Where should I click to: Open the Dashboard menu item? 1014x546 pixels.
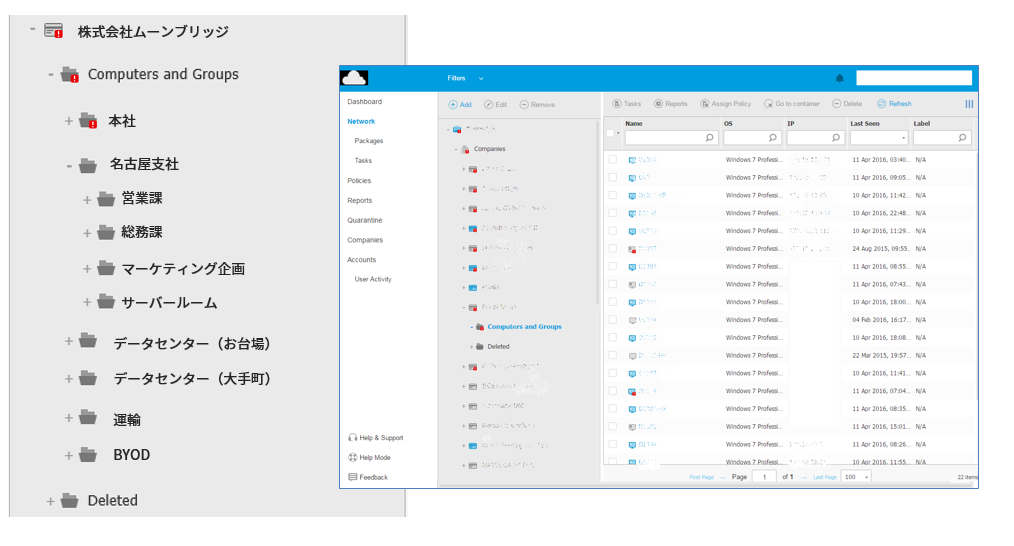(x=365, y=102)
